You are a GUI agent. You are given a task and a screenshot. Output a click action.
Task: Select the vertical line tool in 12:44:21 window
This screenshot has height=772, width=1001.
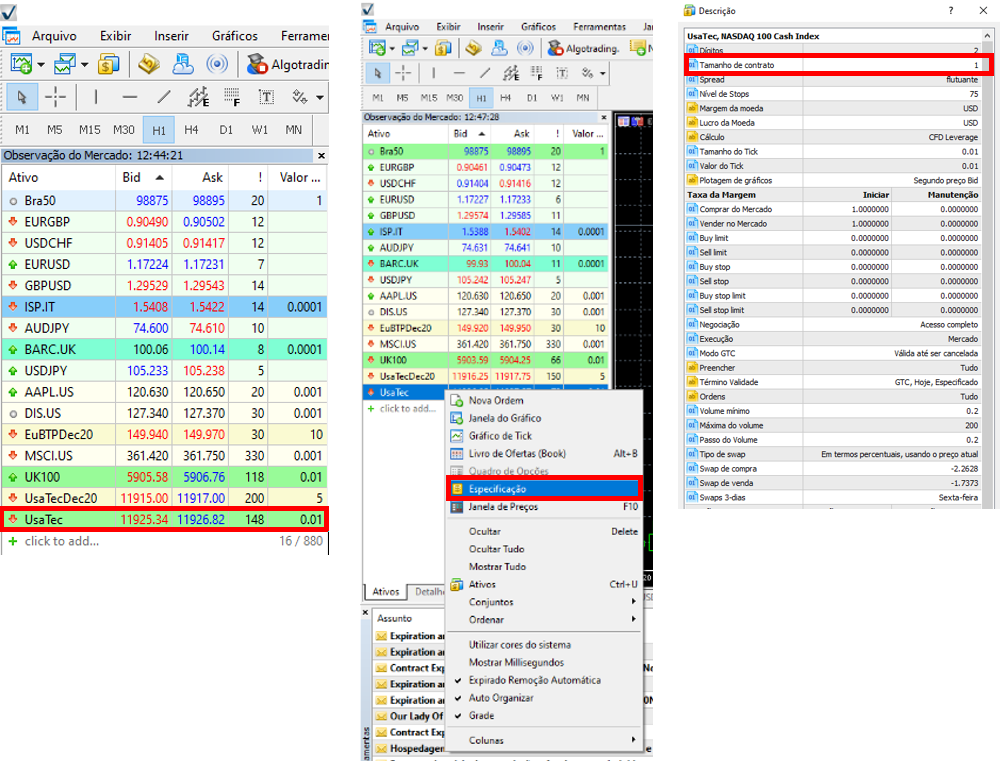(96, 97)
